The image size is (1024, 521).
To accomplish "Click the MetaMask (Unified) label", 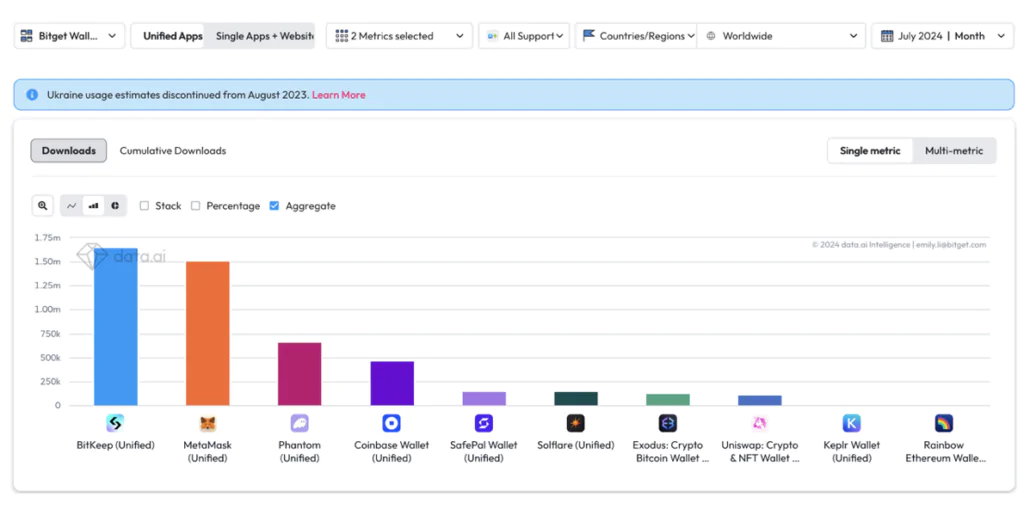I will click(x=208, y=451).
